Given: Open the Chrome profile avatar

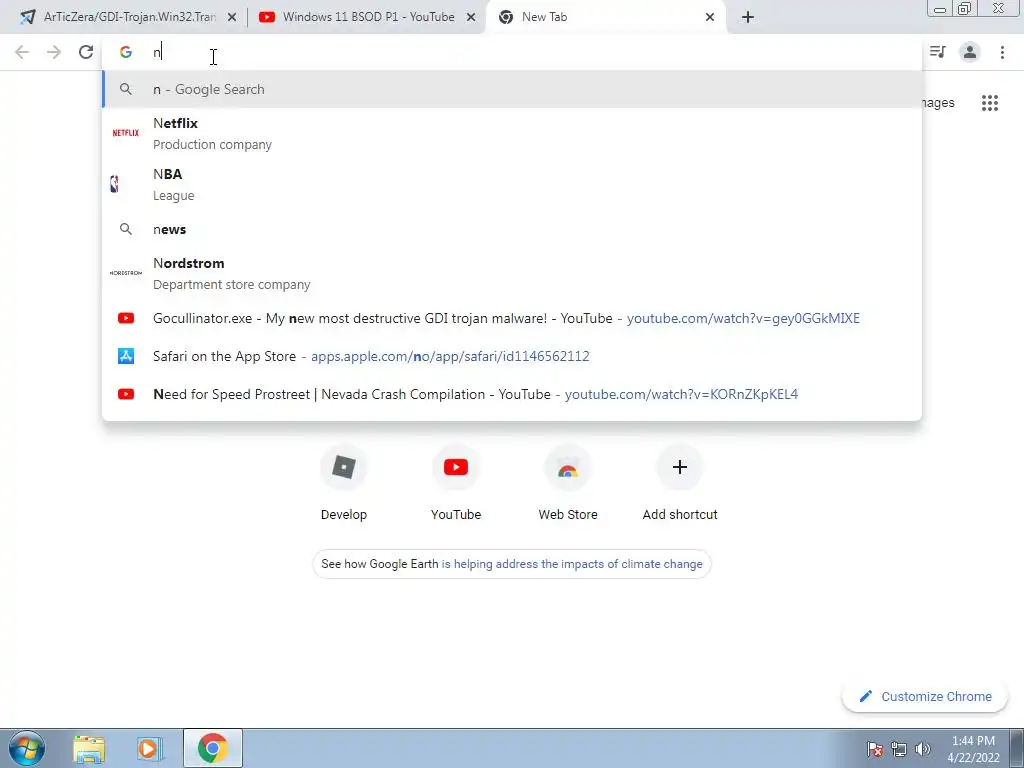Looking at the screenshot, I should (x=970, y=52).
